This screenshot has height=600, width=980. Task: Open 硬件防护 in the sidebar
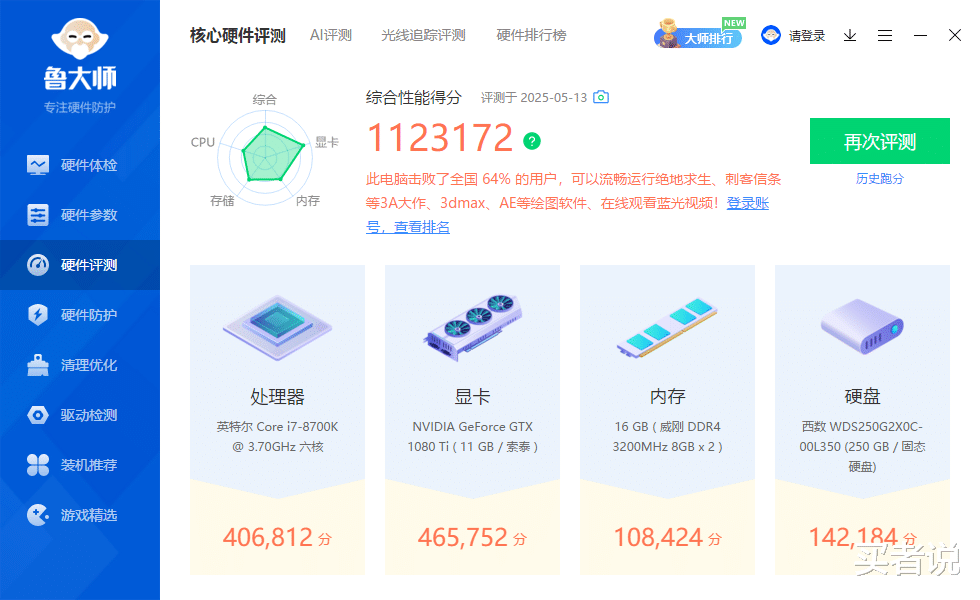(x=80, y=315)
